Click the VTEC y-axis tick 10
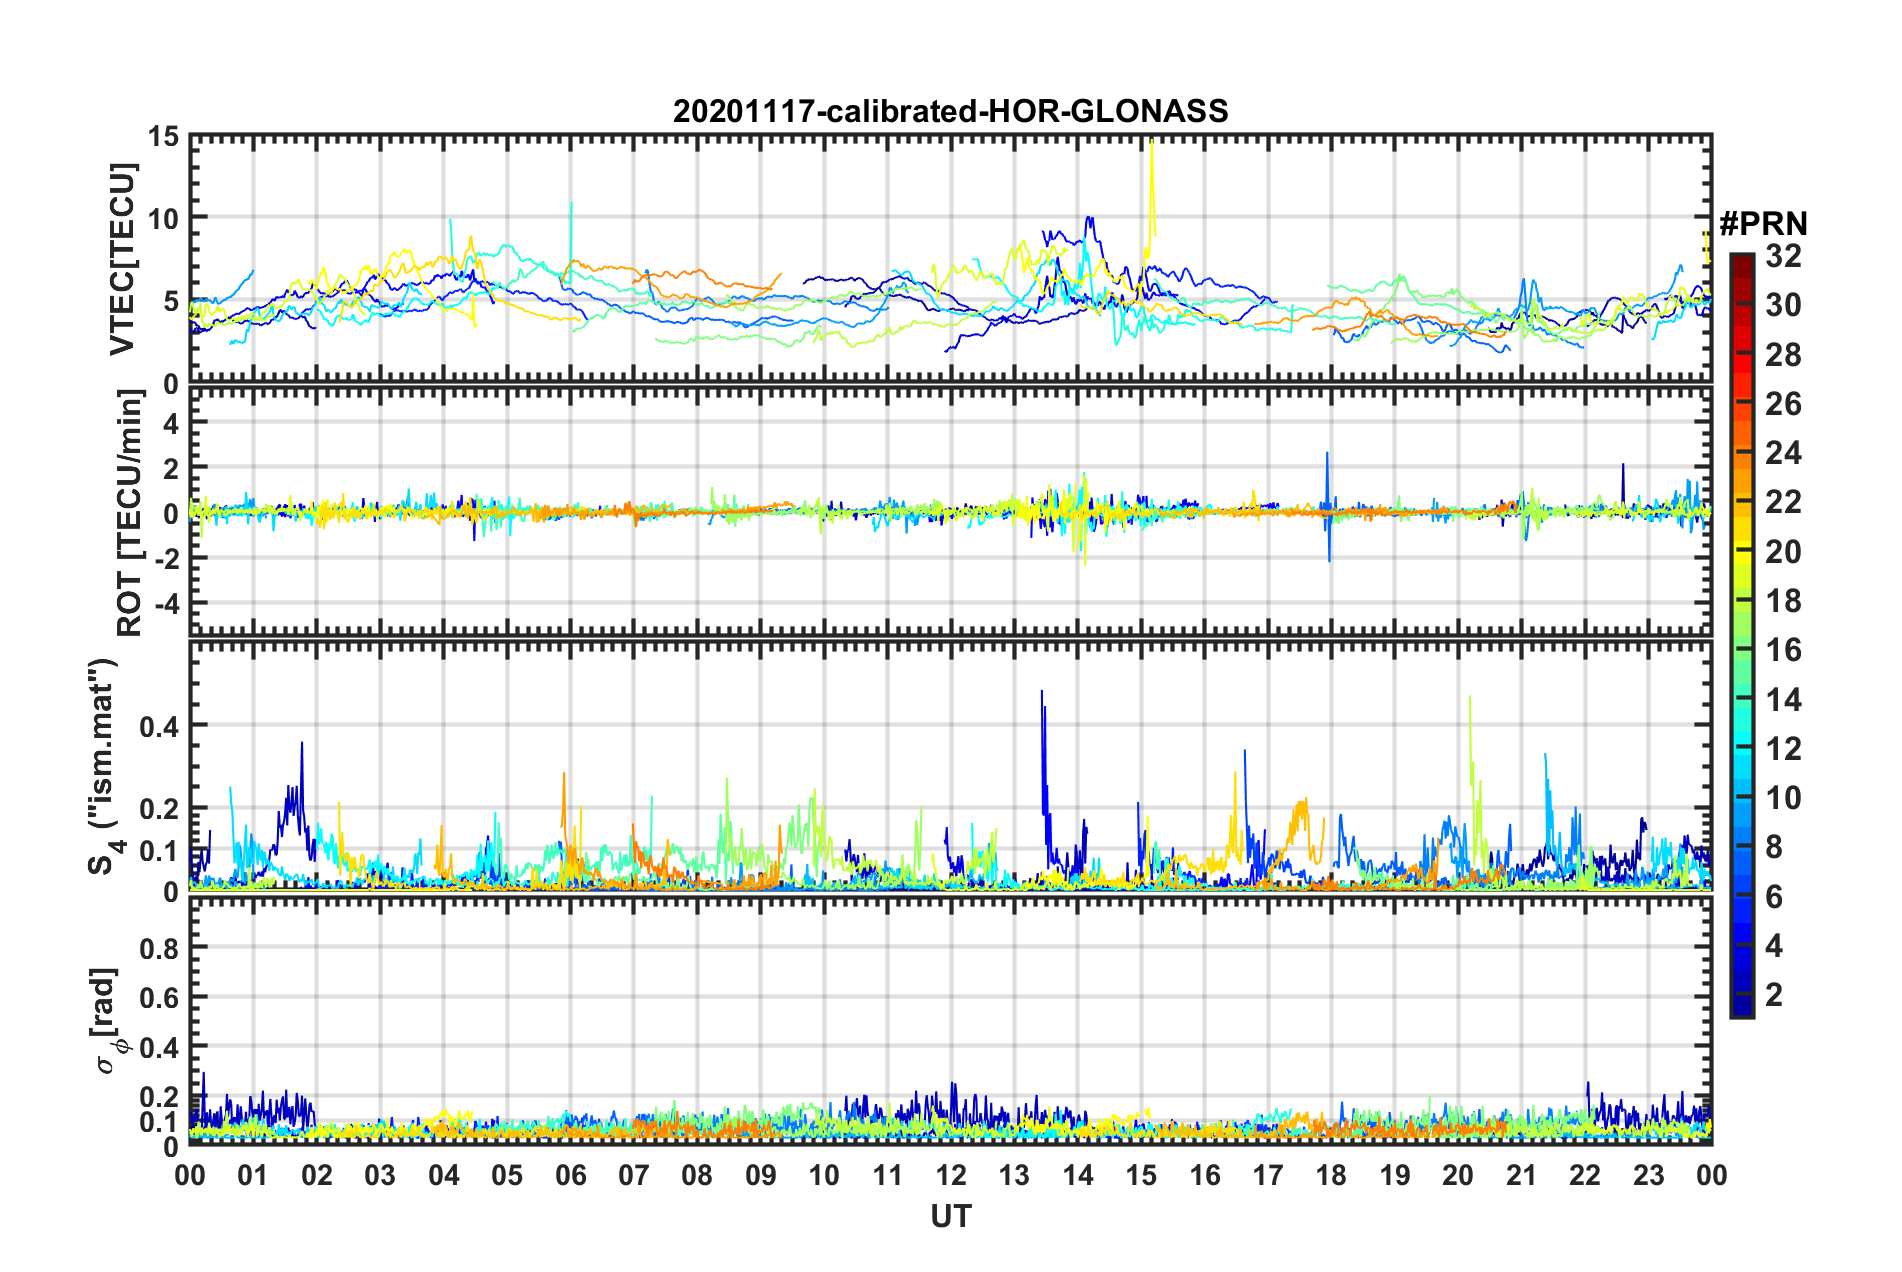This screenshot has height=1272, width=1902. 164,219
